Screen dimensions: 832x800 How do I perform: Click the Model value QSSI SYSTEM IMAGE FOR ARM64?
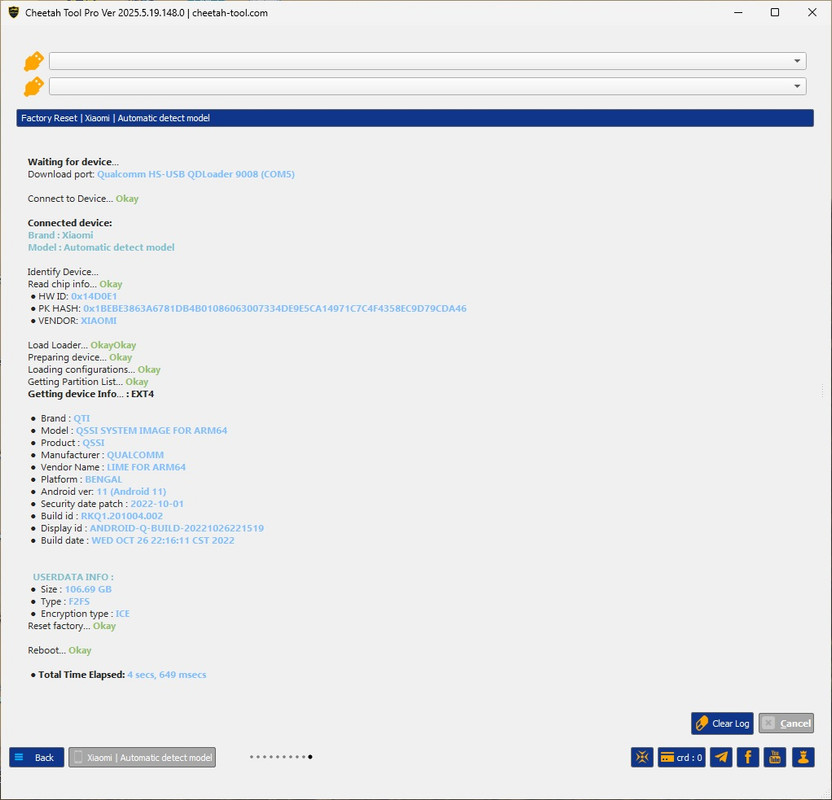point(151,430)
